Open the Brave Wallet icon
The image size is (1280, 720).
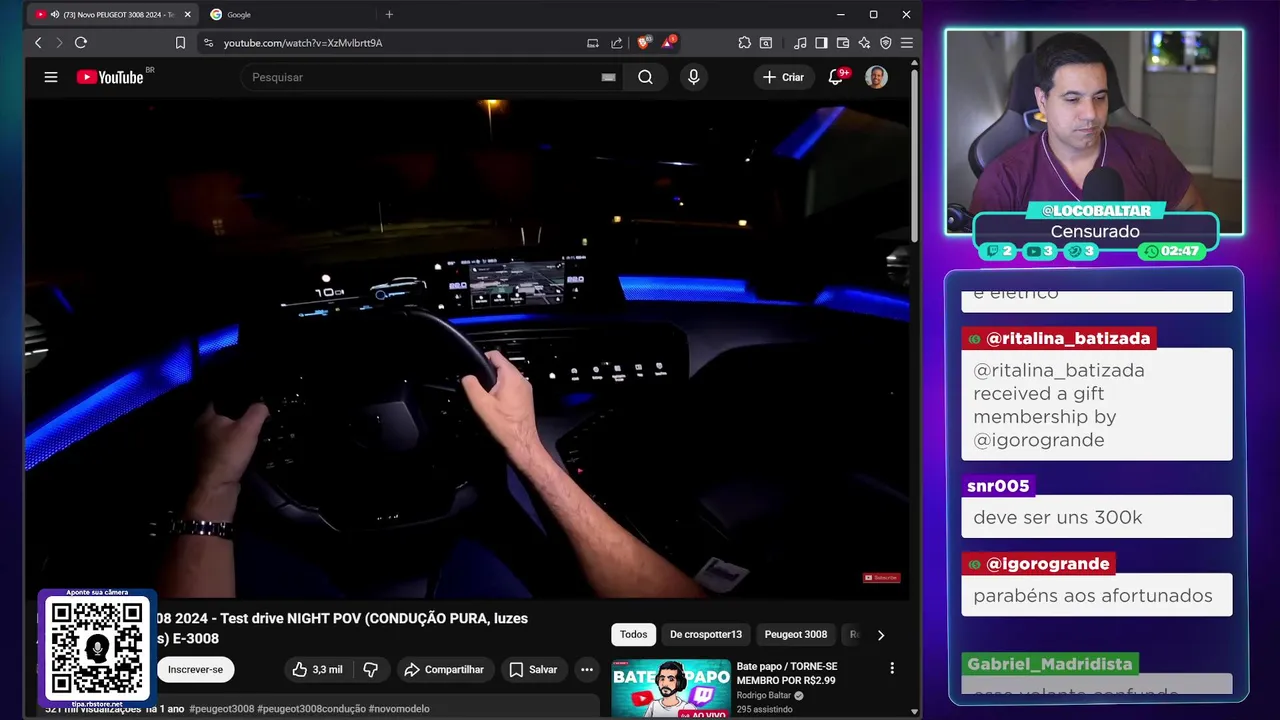[843, 43]
